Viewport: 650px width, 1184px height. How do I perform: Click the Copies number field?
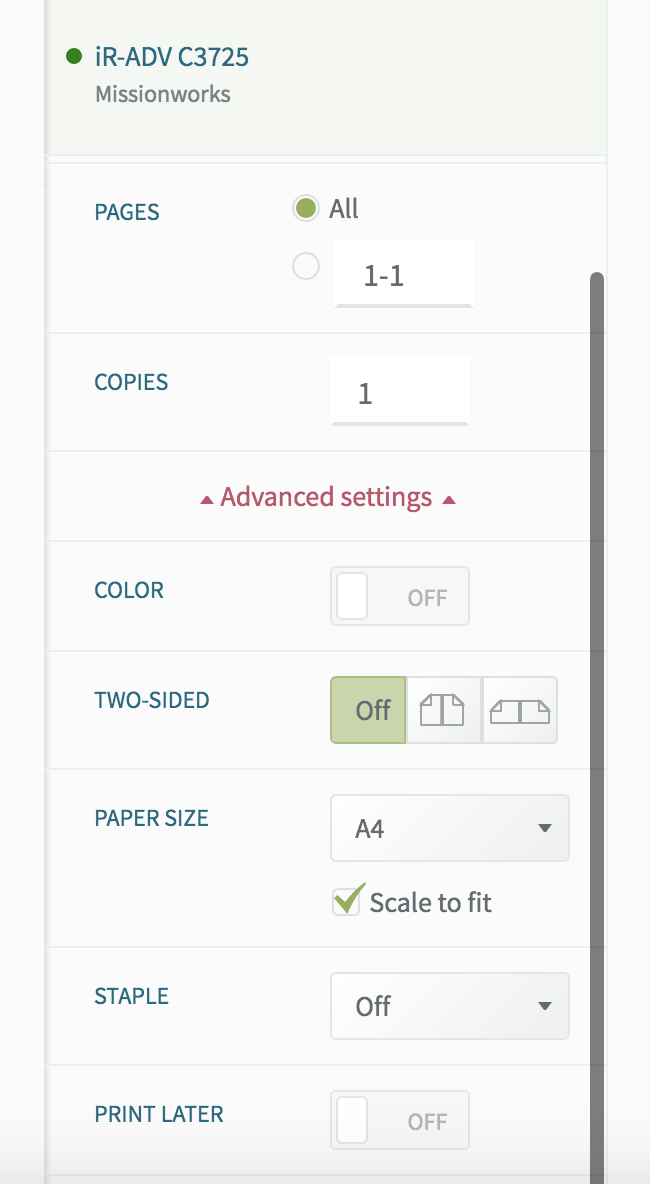[399, 393]
